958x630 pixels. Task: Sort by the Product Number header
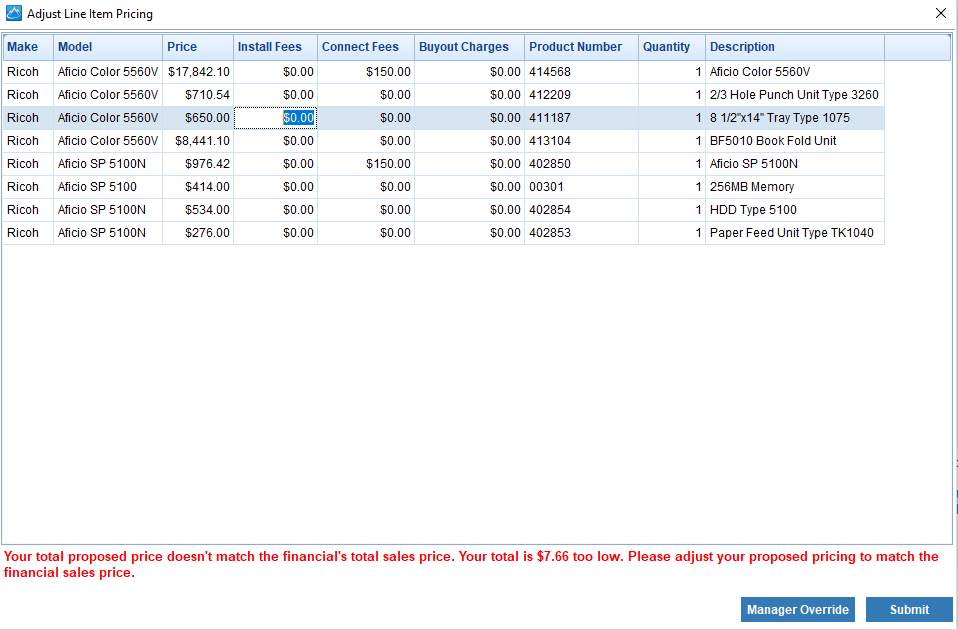click(582, 47)
